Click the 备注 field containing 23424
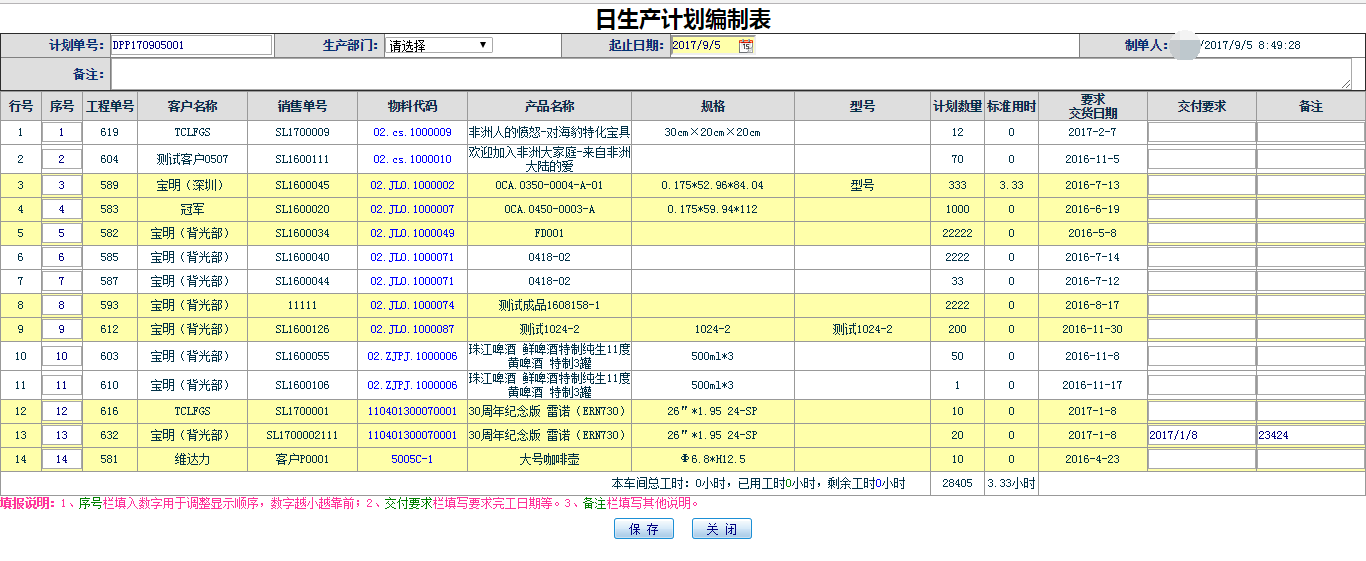Screen dimensions: 1366x561 point(1310,435)
